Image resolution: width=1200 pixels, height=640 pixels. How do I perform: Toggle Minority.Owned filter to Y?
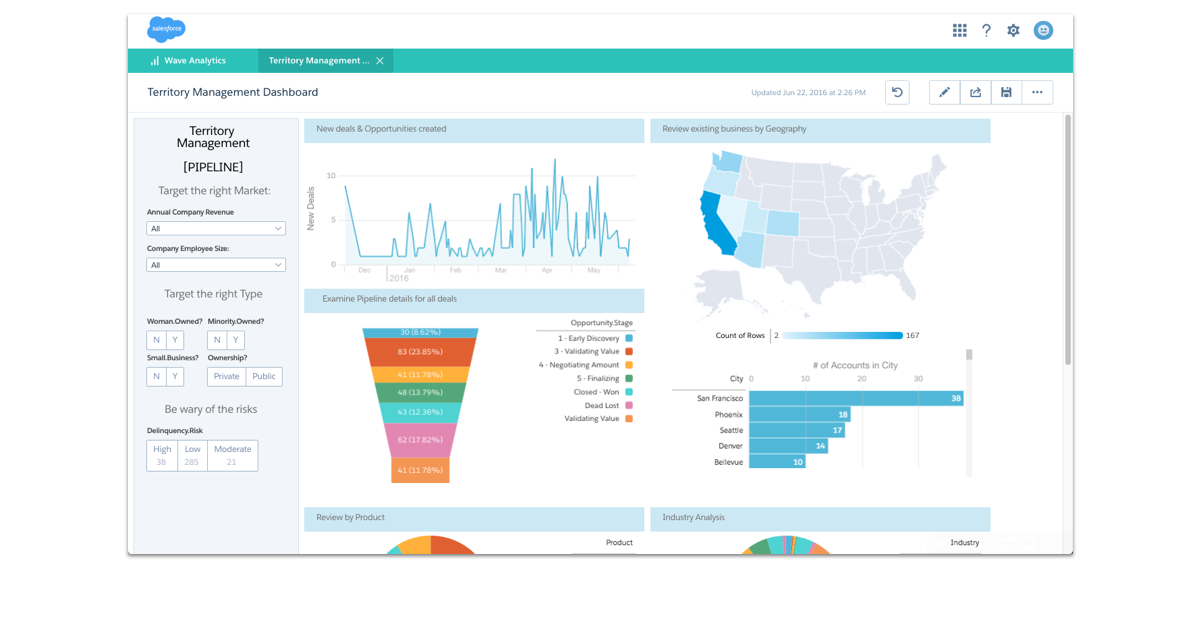pyautogui.click(x=235, y=341)
